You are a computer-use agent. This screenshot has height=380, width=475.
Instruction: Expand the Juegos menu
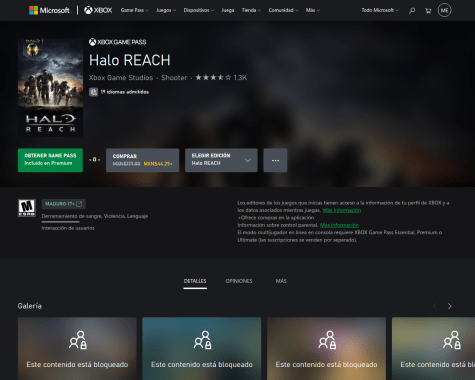point(166,10)
